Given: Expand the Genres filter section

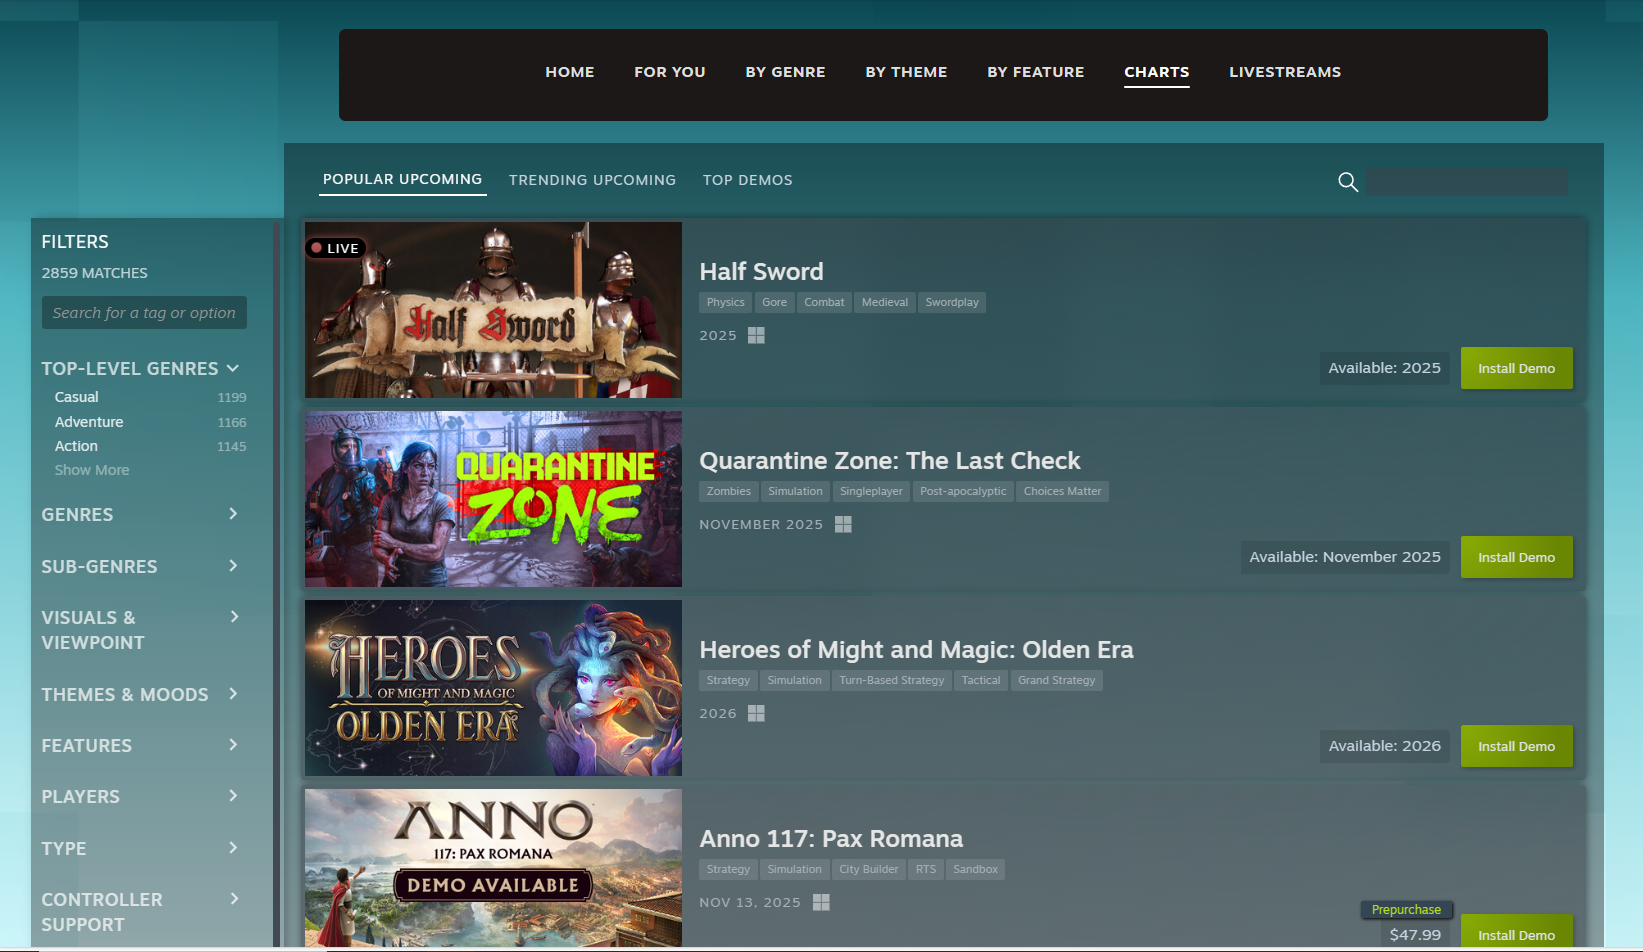Looking at the screenshot, I should coord(233,514).
